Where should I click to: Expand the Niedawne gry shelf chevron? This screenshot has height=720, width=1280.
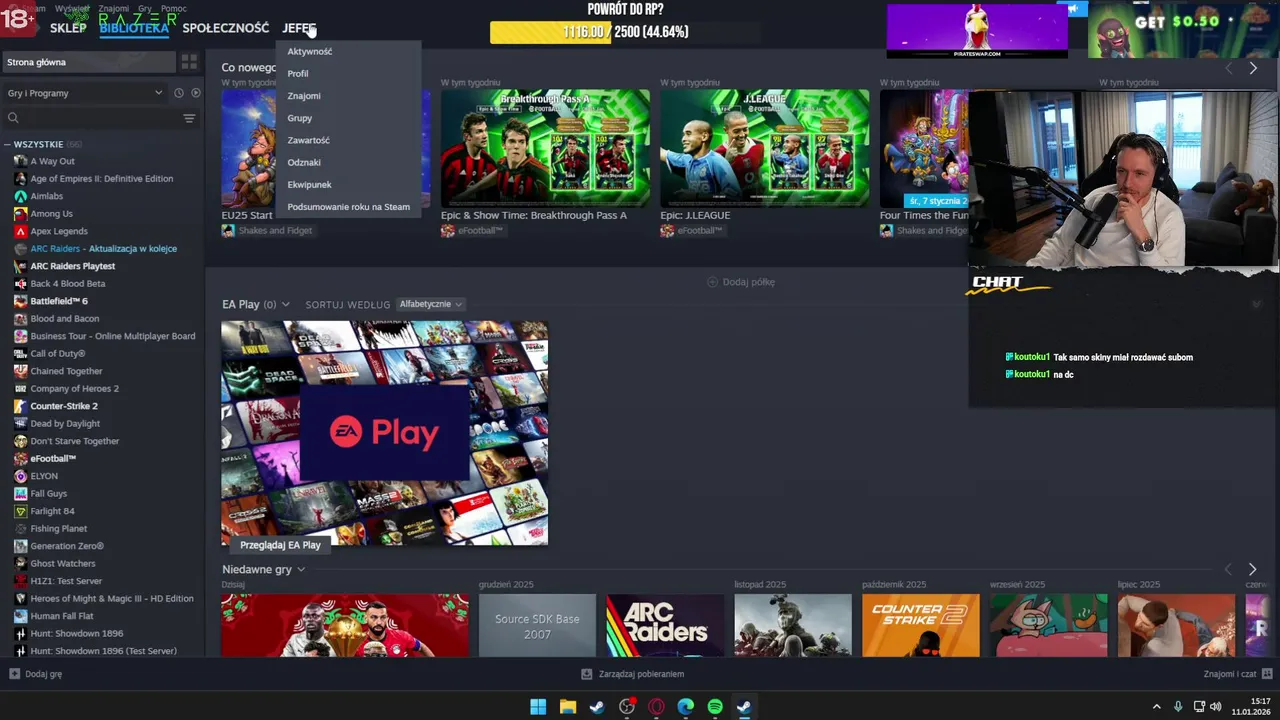coord(301,570)
